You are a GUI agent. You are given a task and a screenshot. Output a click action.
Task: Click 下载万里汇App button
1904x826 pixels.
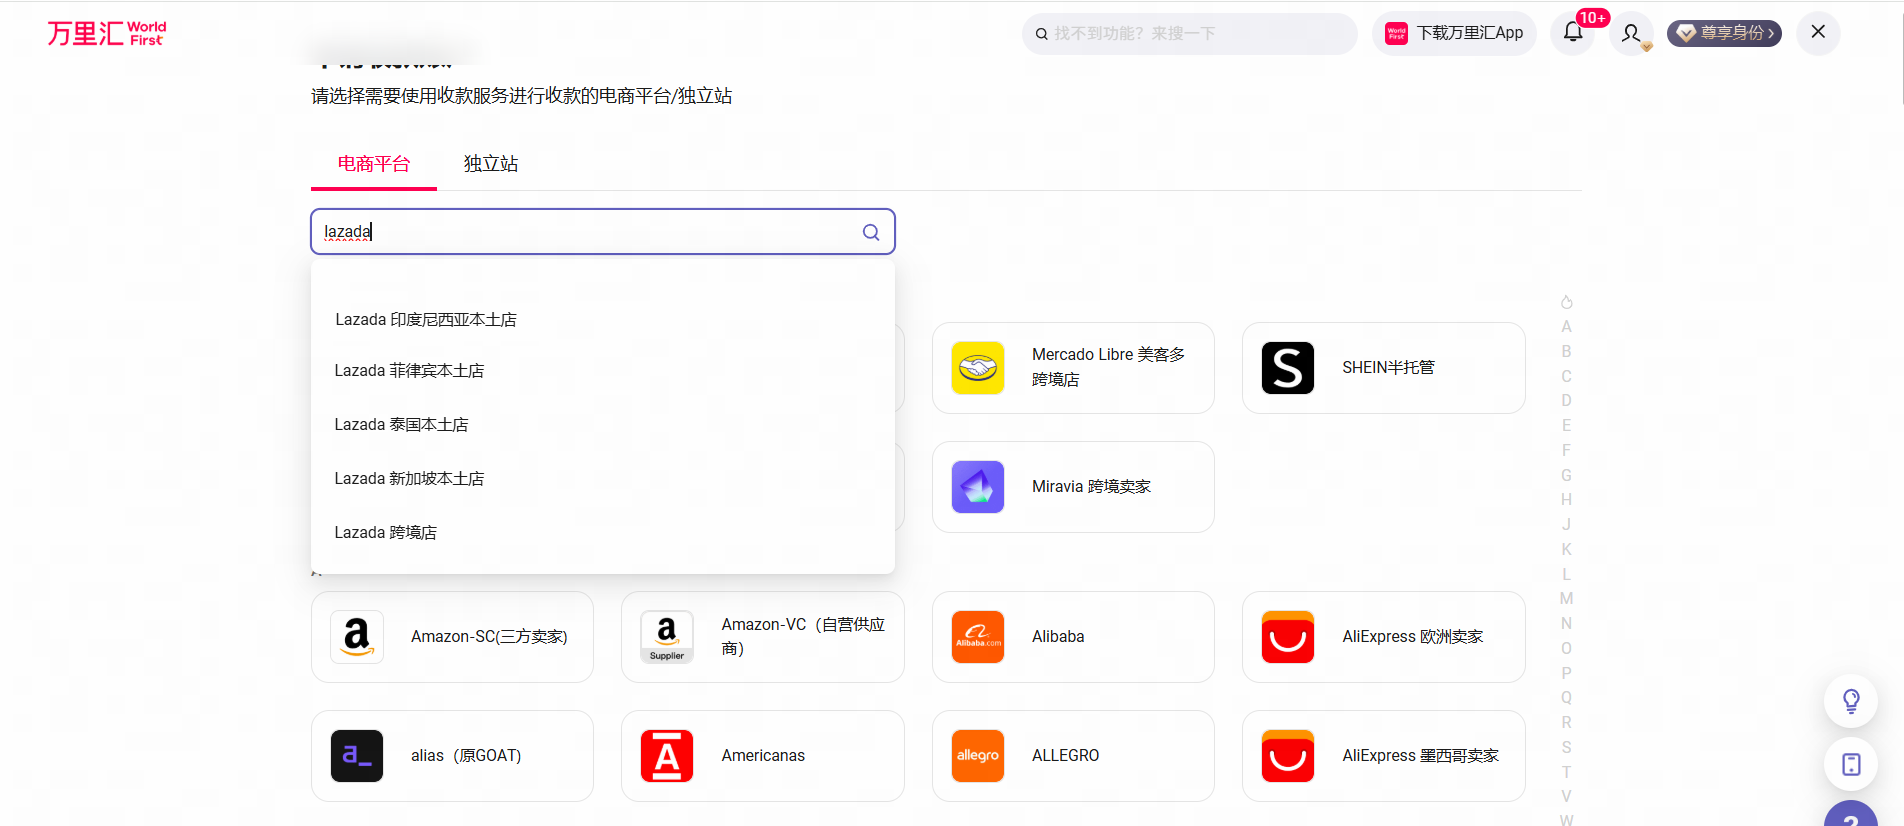[1455, 33]
